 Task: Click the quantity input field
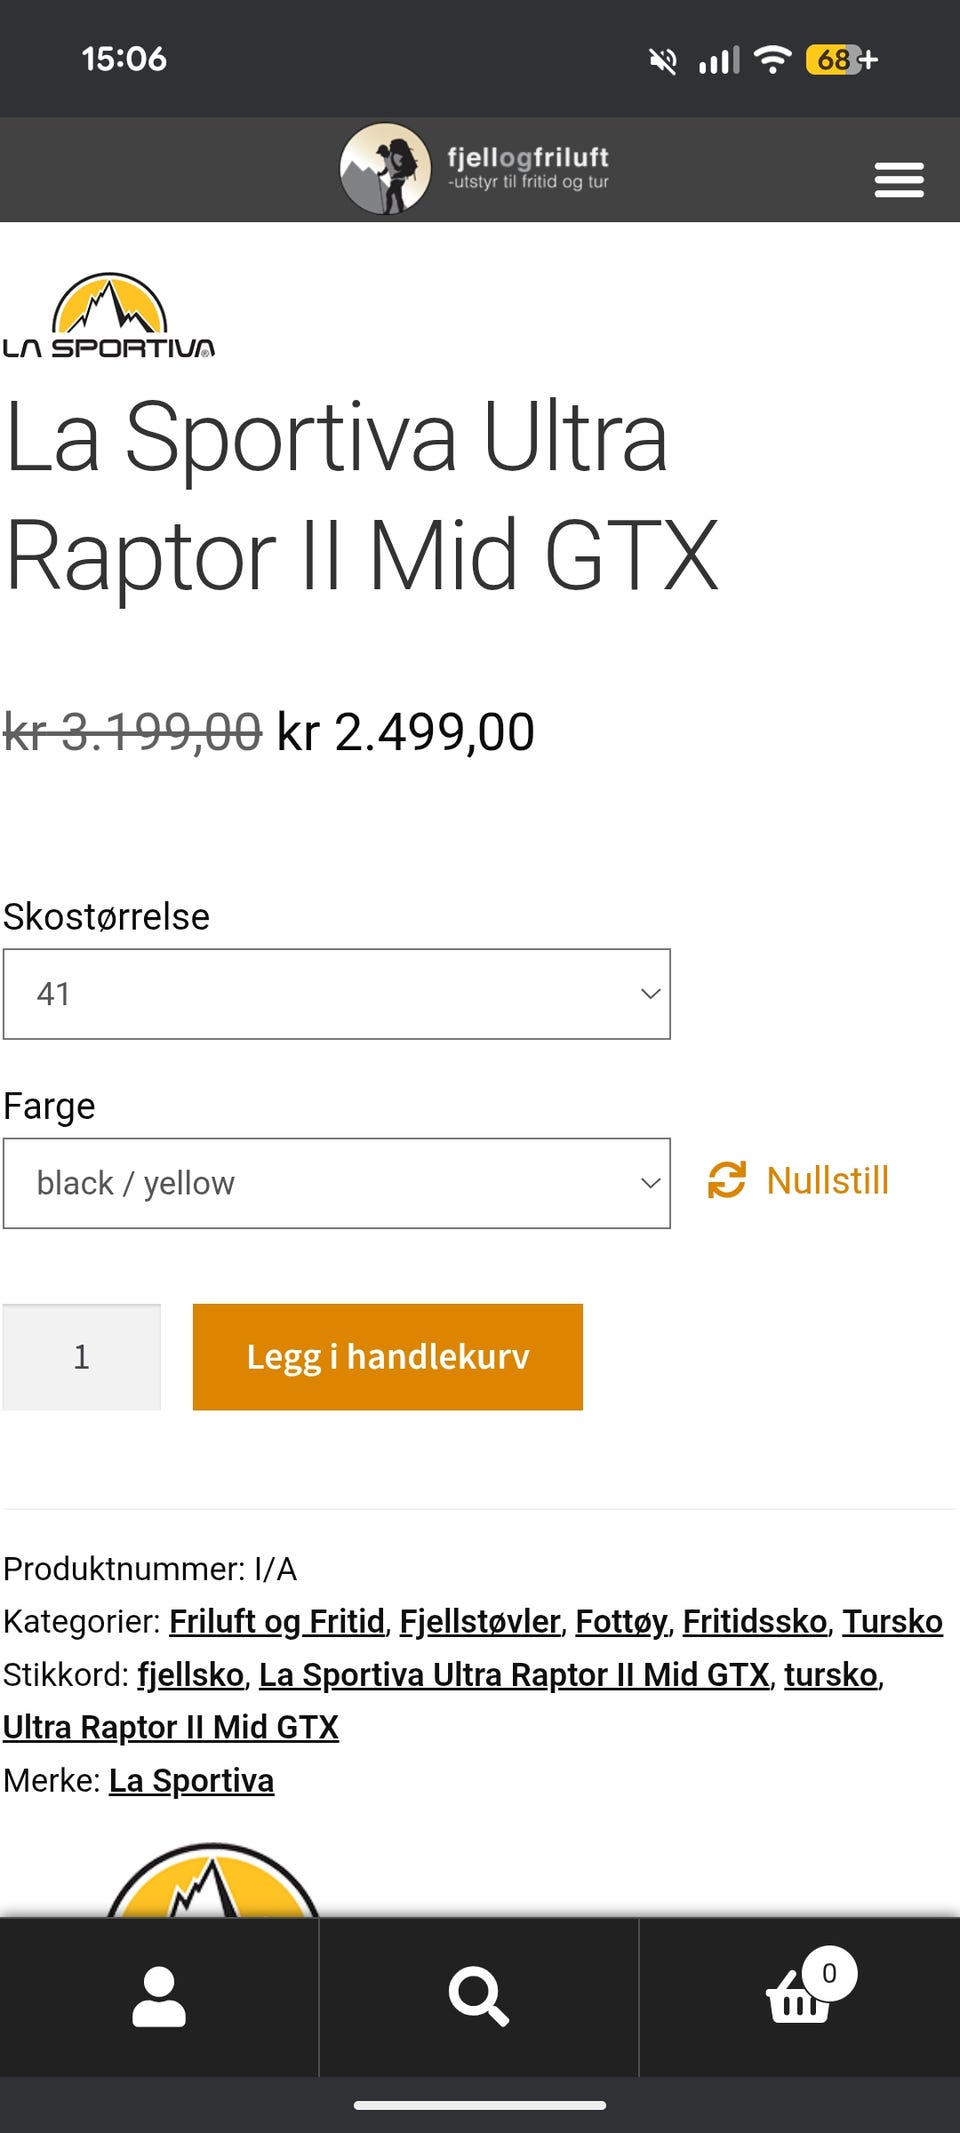(82, 1357)
